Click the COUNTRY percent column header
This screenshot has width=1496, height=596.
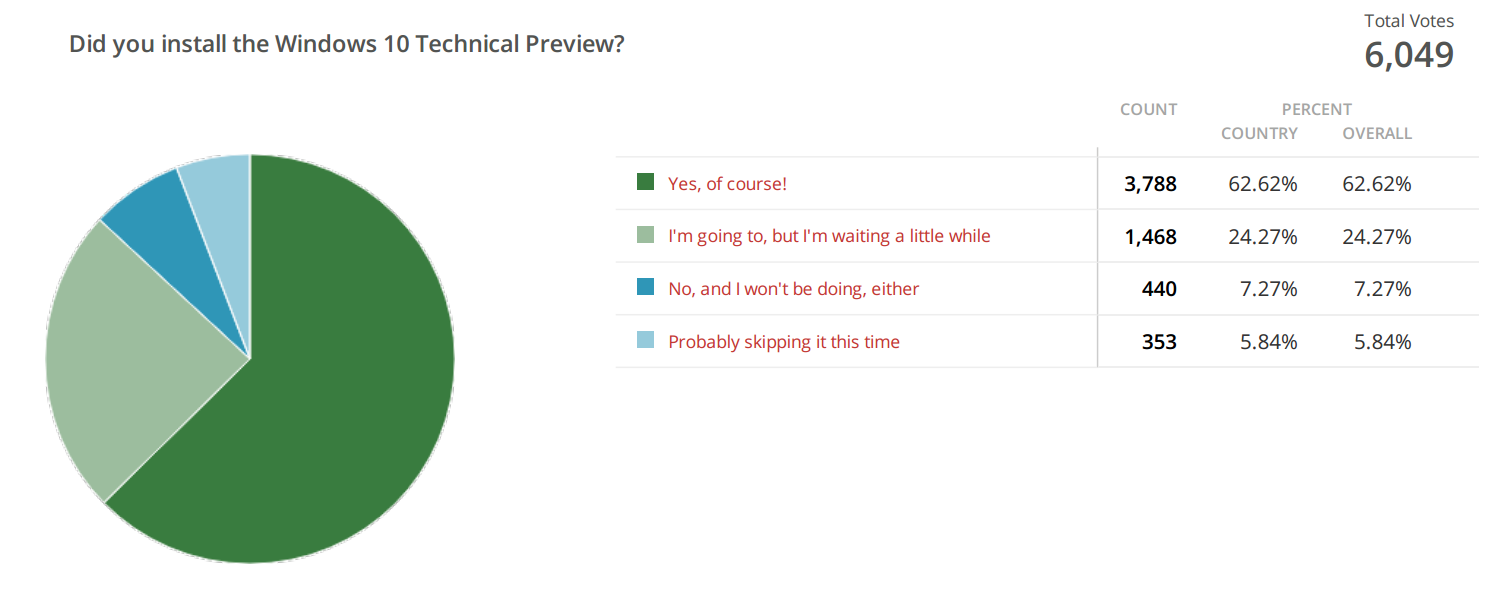[x=1259, y=133]
